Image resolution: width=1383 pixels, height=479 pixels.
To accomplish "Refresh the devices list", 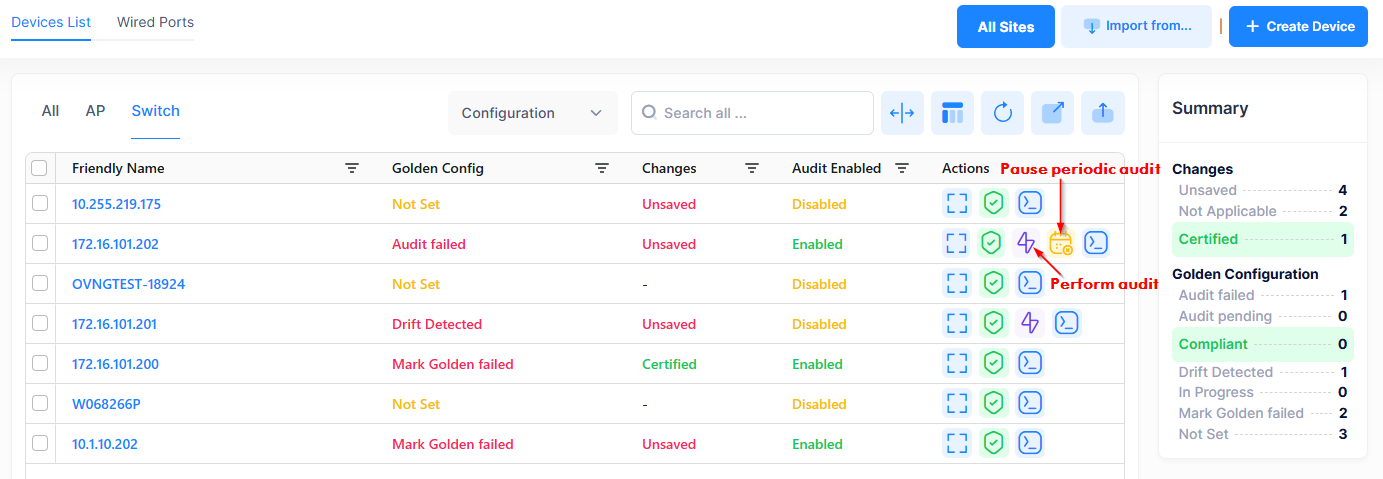I will click(1002, 113).
